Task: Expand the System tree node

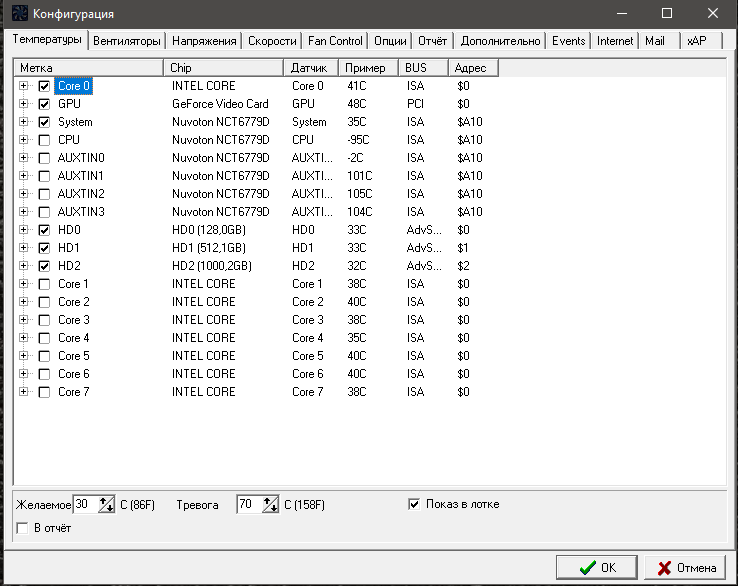Action: tap(23, 121)
